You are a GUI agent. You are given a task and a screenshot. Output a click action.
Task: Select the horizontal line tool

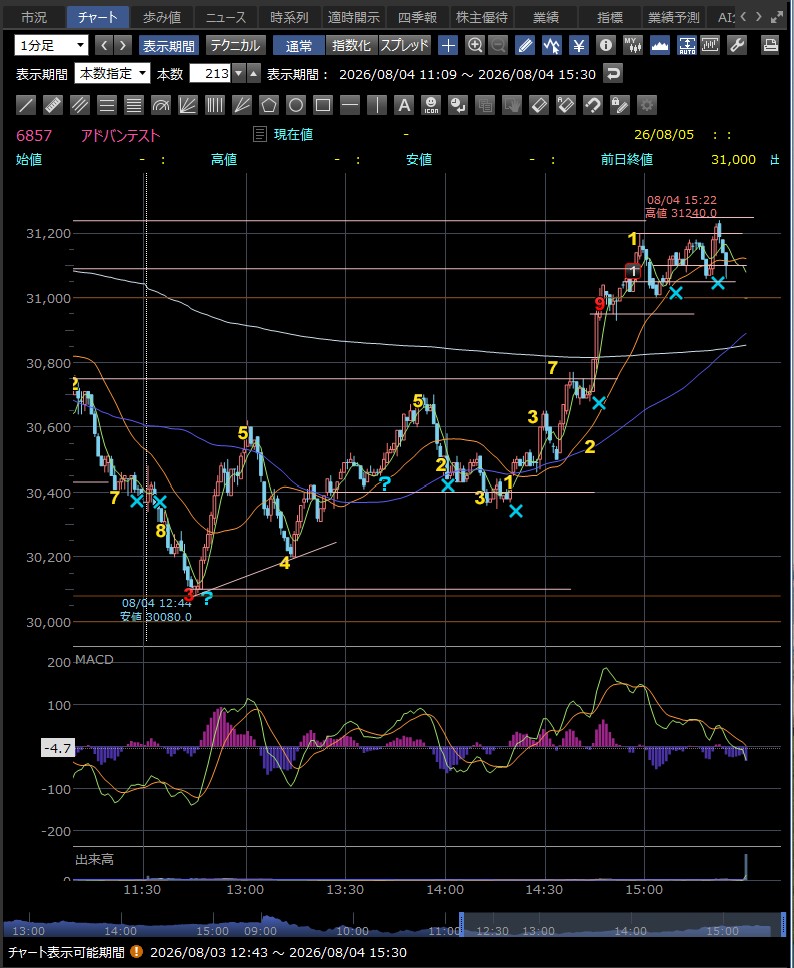point(349,105)
